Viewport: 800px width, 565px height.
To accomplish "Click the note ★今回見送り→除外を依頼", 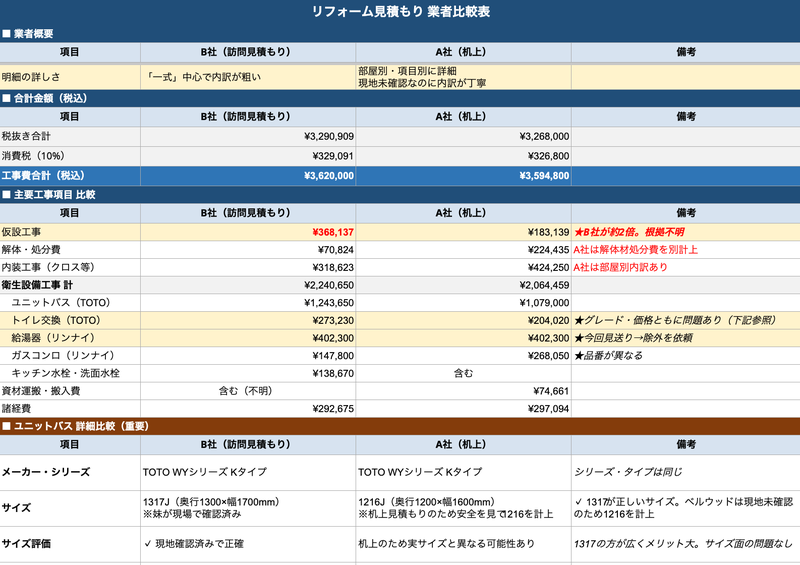I will point(639,338).
